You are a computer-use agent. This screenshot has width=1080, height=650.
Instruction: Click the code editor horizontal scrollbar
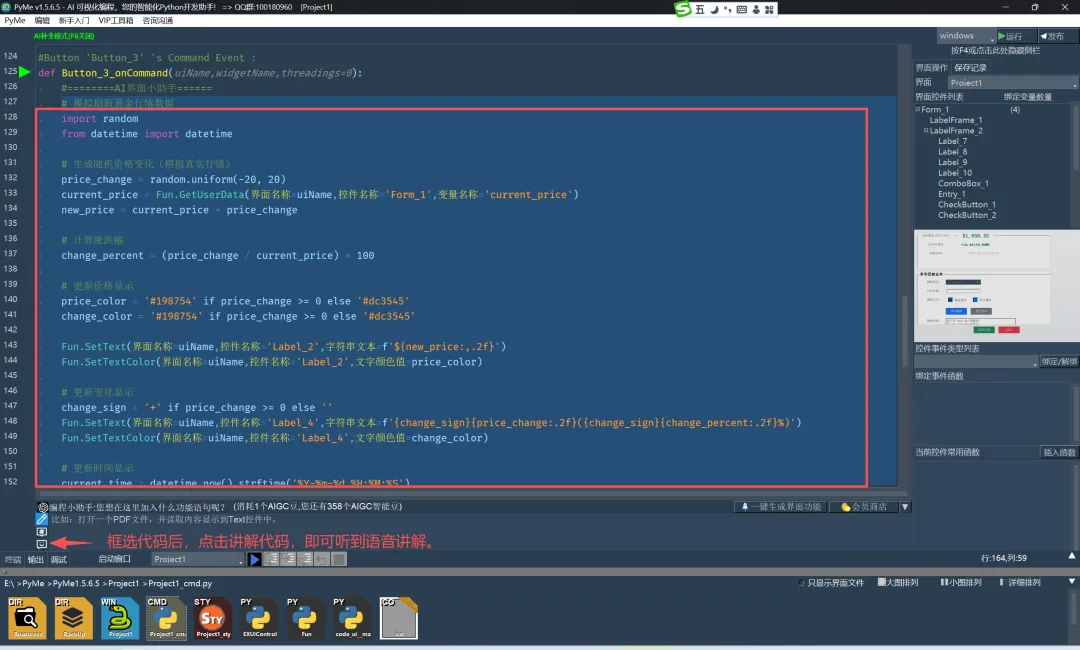pyautogui.click(x=473, y=494)
